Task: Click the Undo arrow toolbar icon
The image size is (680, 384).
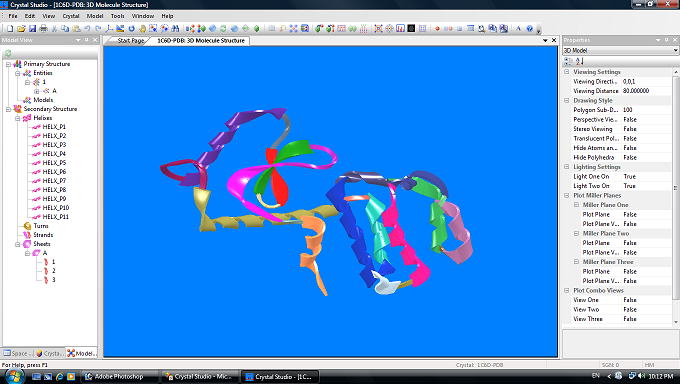Action: click(87, 29)
